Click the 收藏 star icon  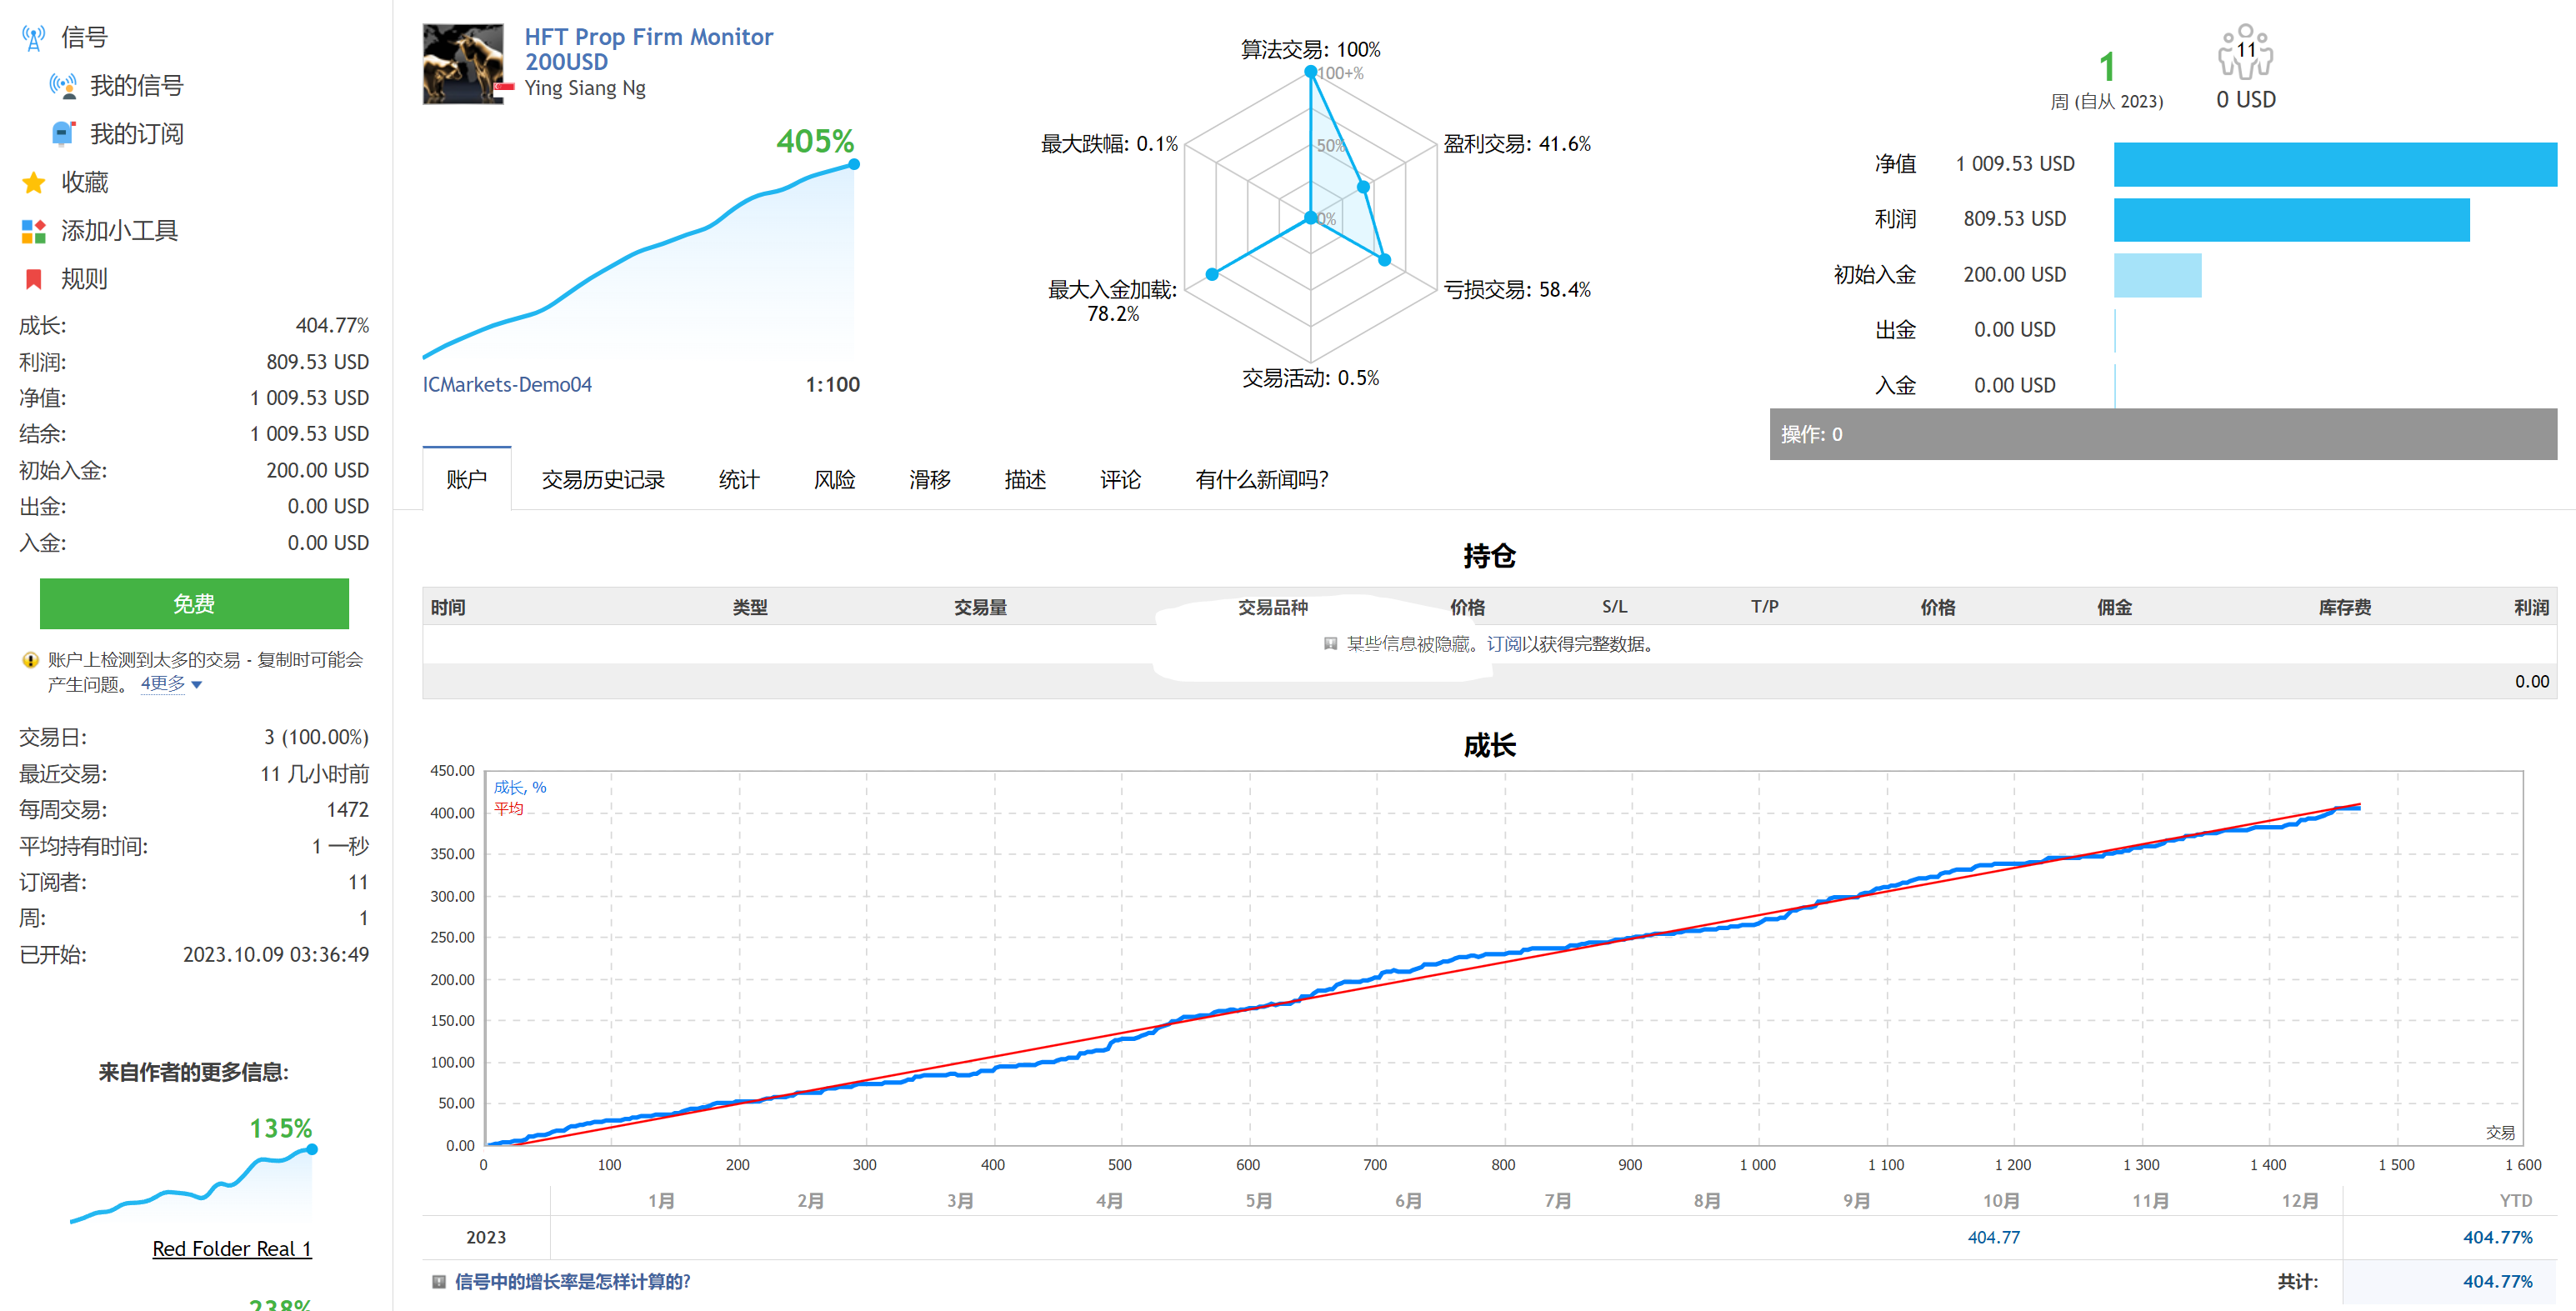pos(33,183)
